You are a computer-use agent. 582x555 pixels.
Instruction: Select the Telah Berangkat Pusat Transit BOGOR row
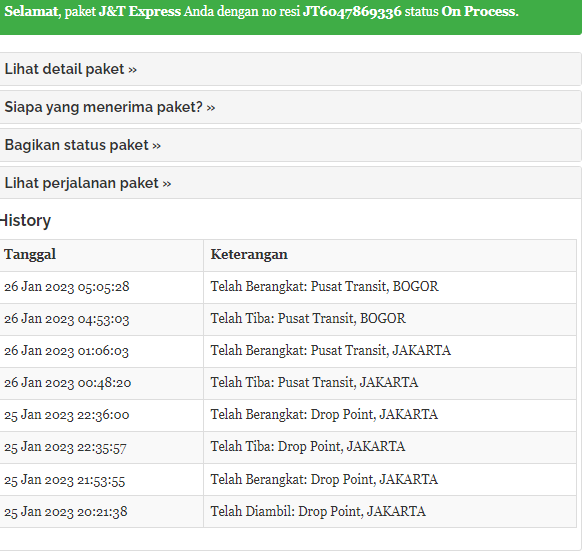288,287
